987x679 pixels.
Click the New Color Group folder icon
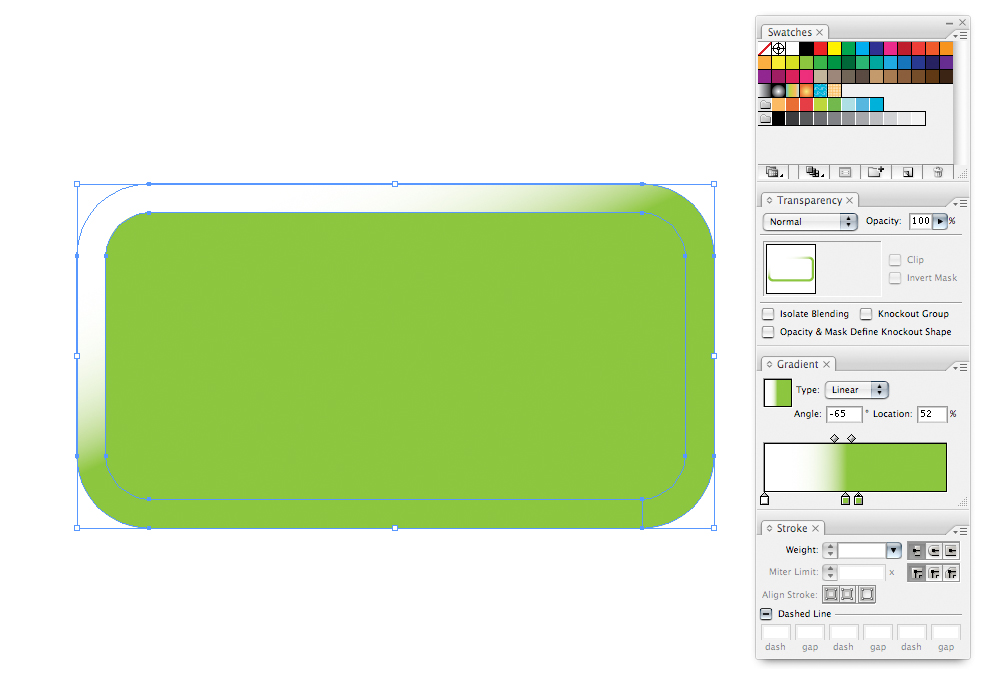(x=876, y=172)
